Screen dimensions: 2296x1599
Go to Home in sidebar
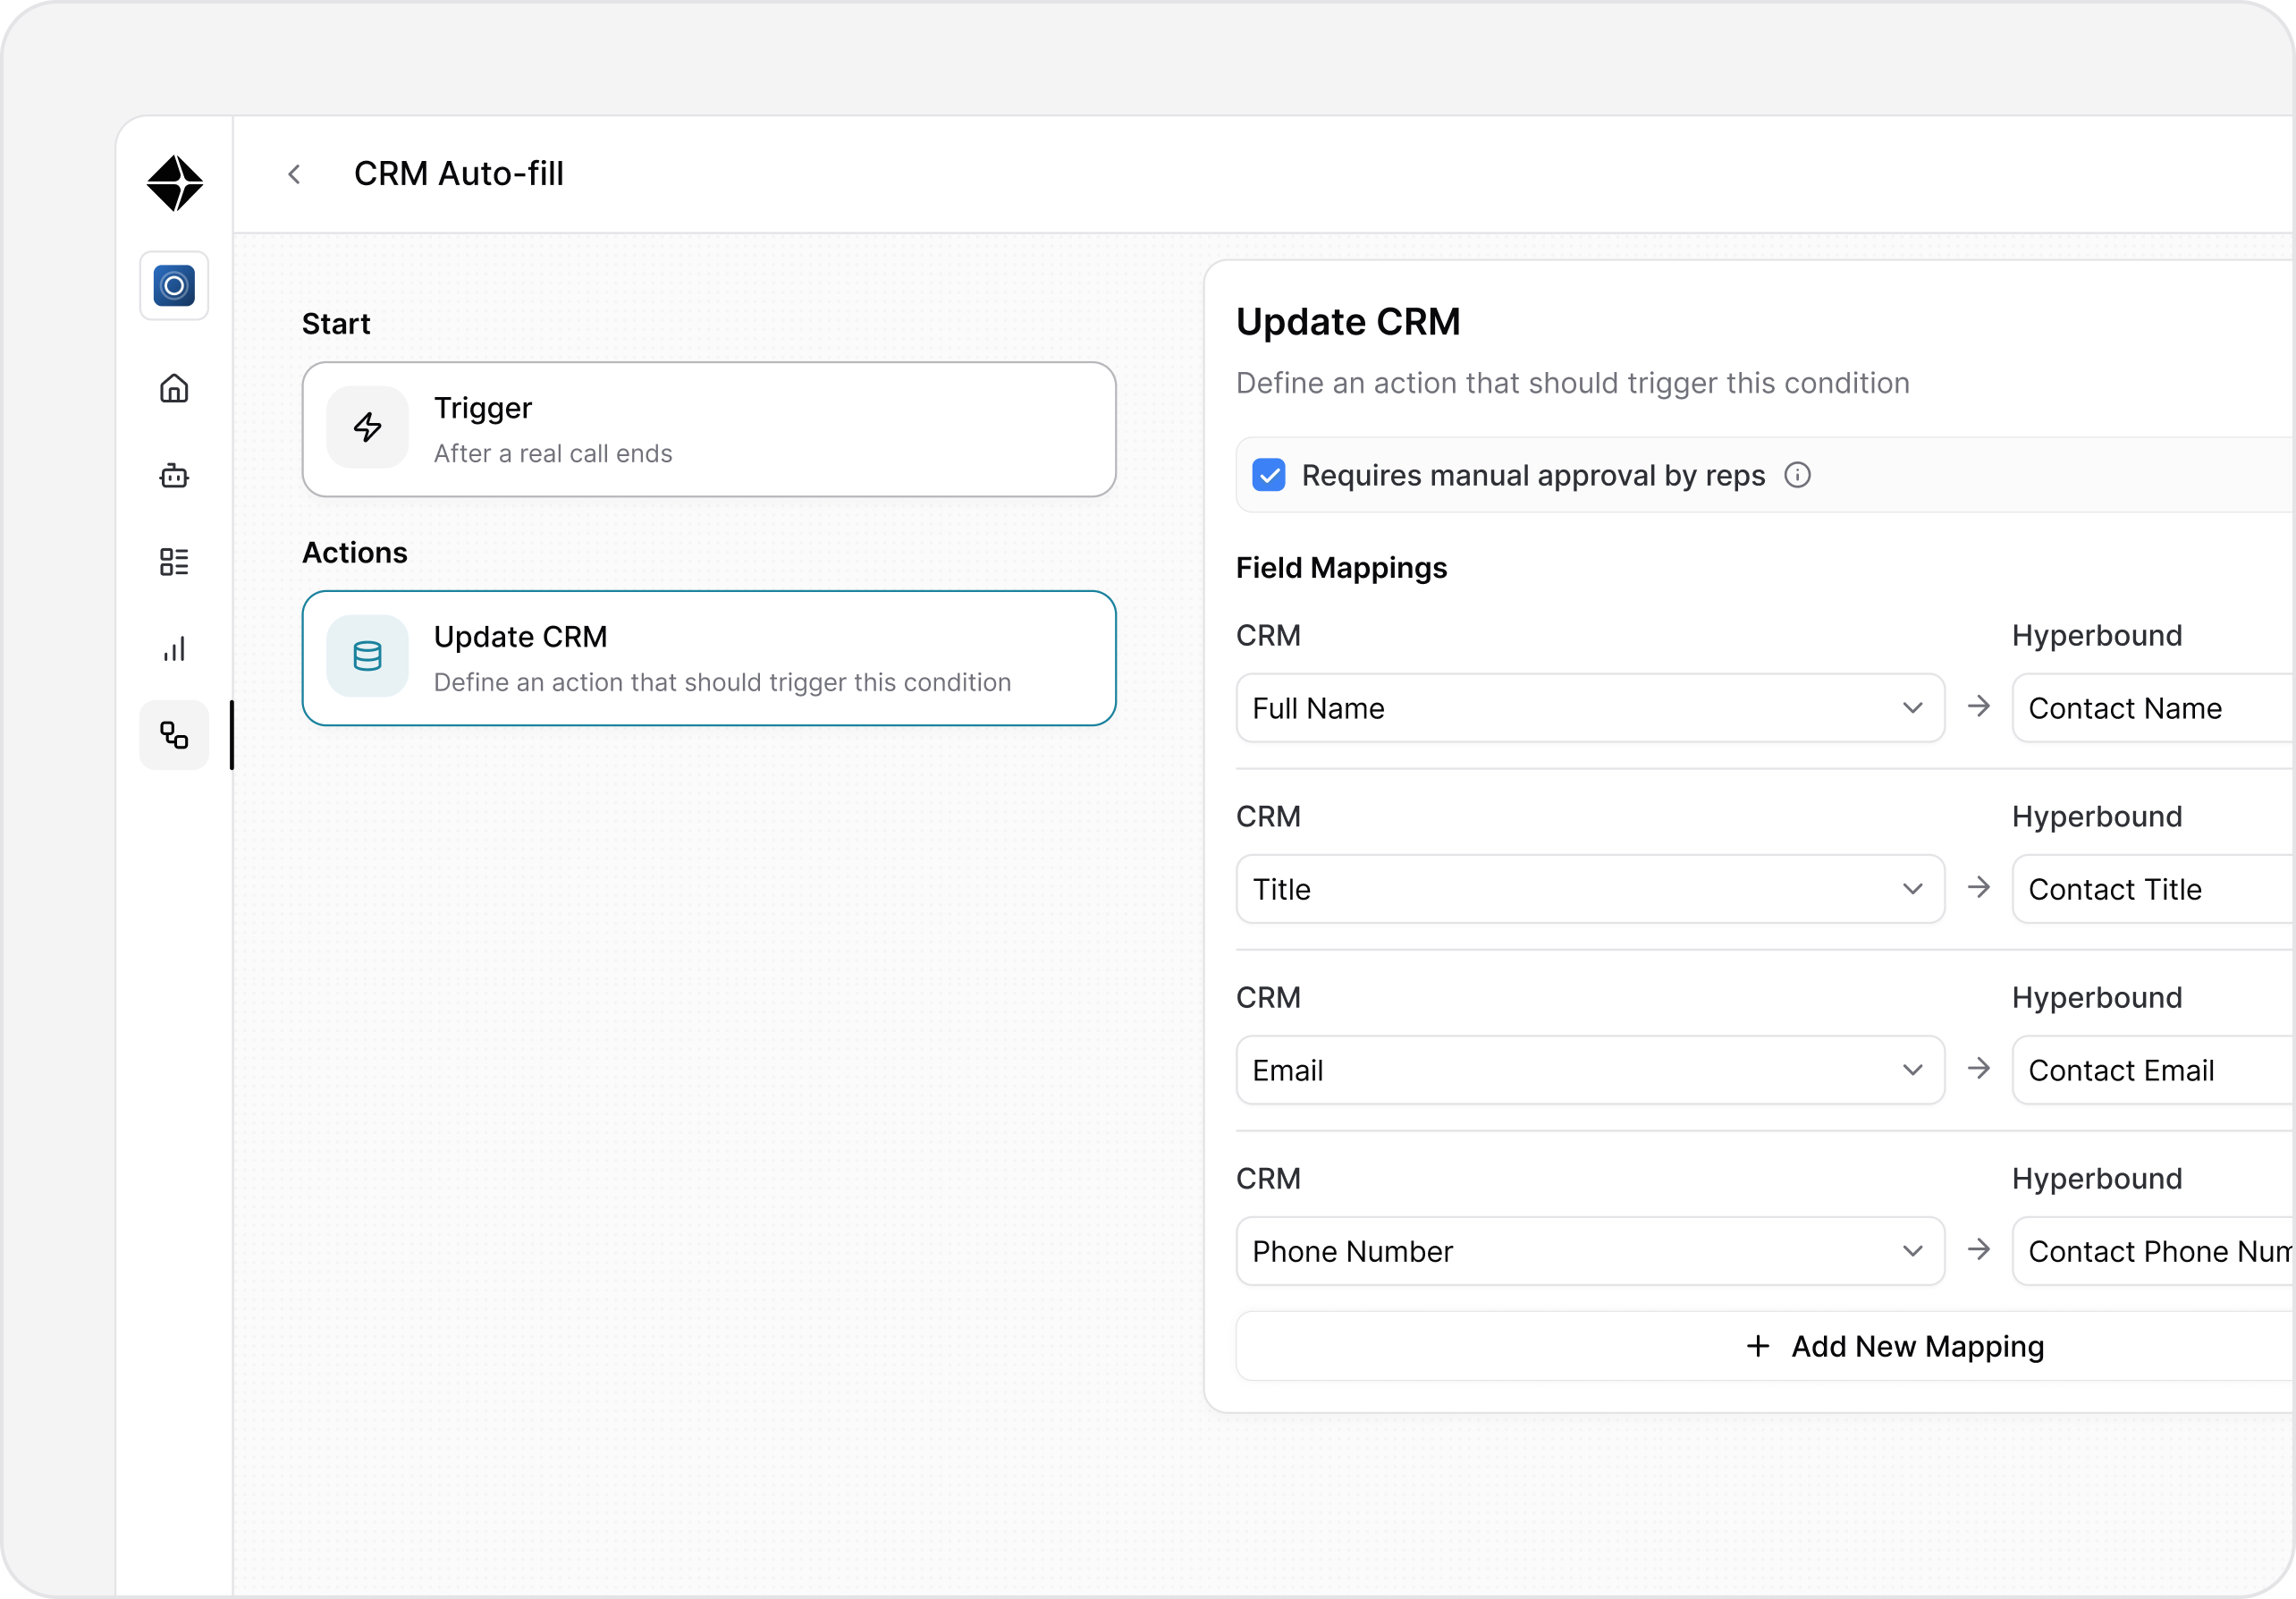pyautogui.click(x=174, y=388)
